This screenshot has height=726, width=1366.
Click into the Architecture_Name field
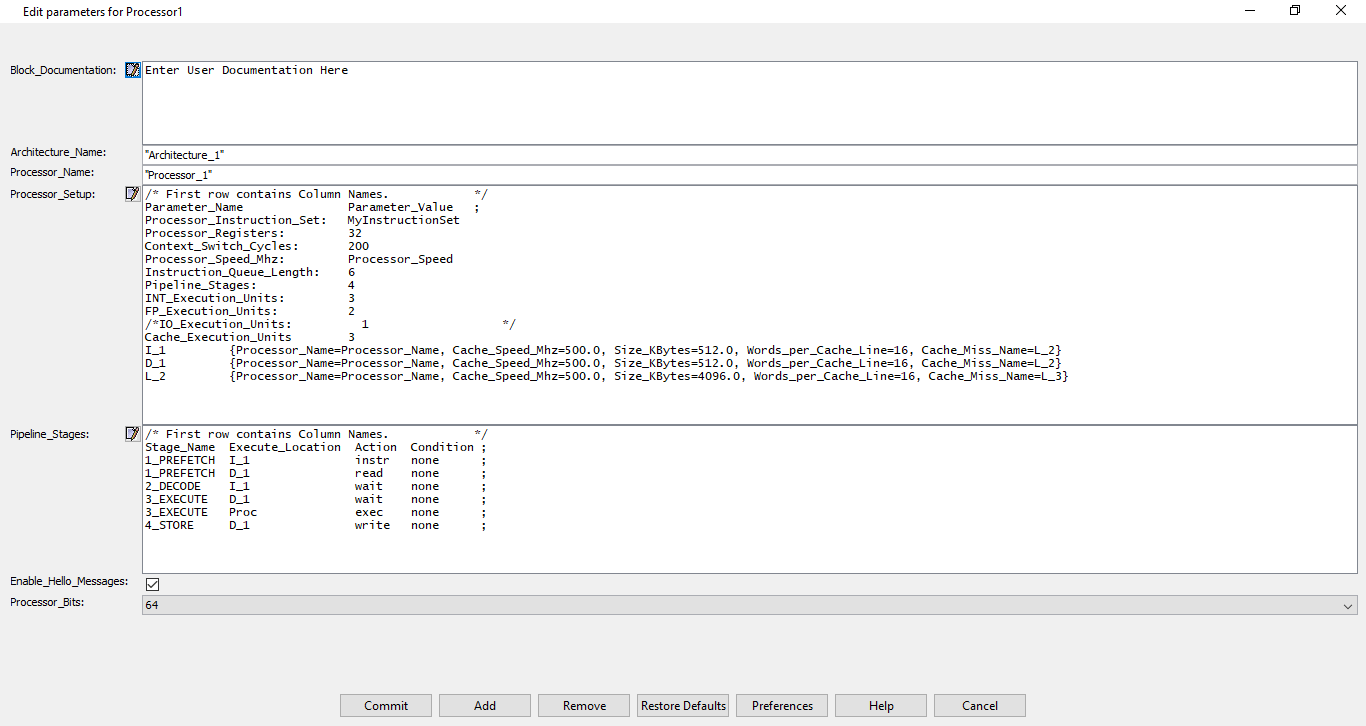tap(750, 155)
